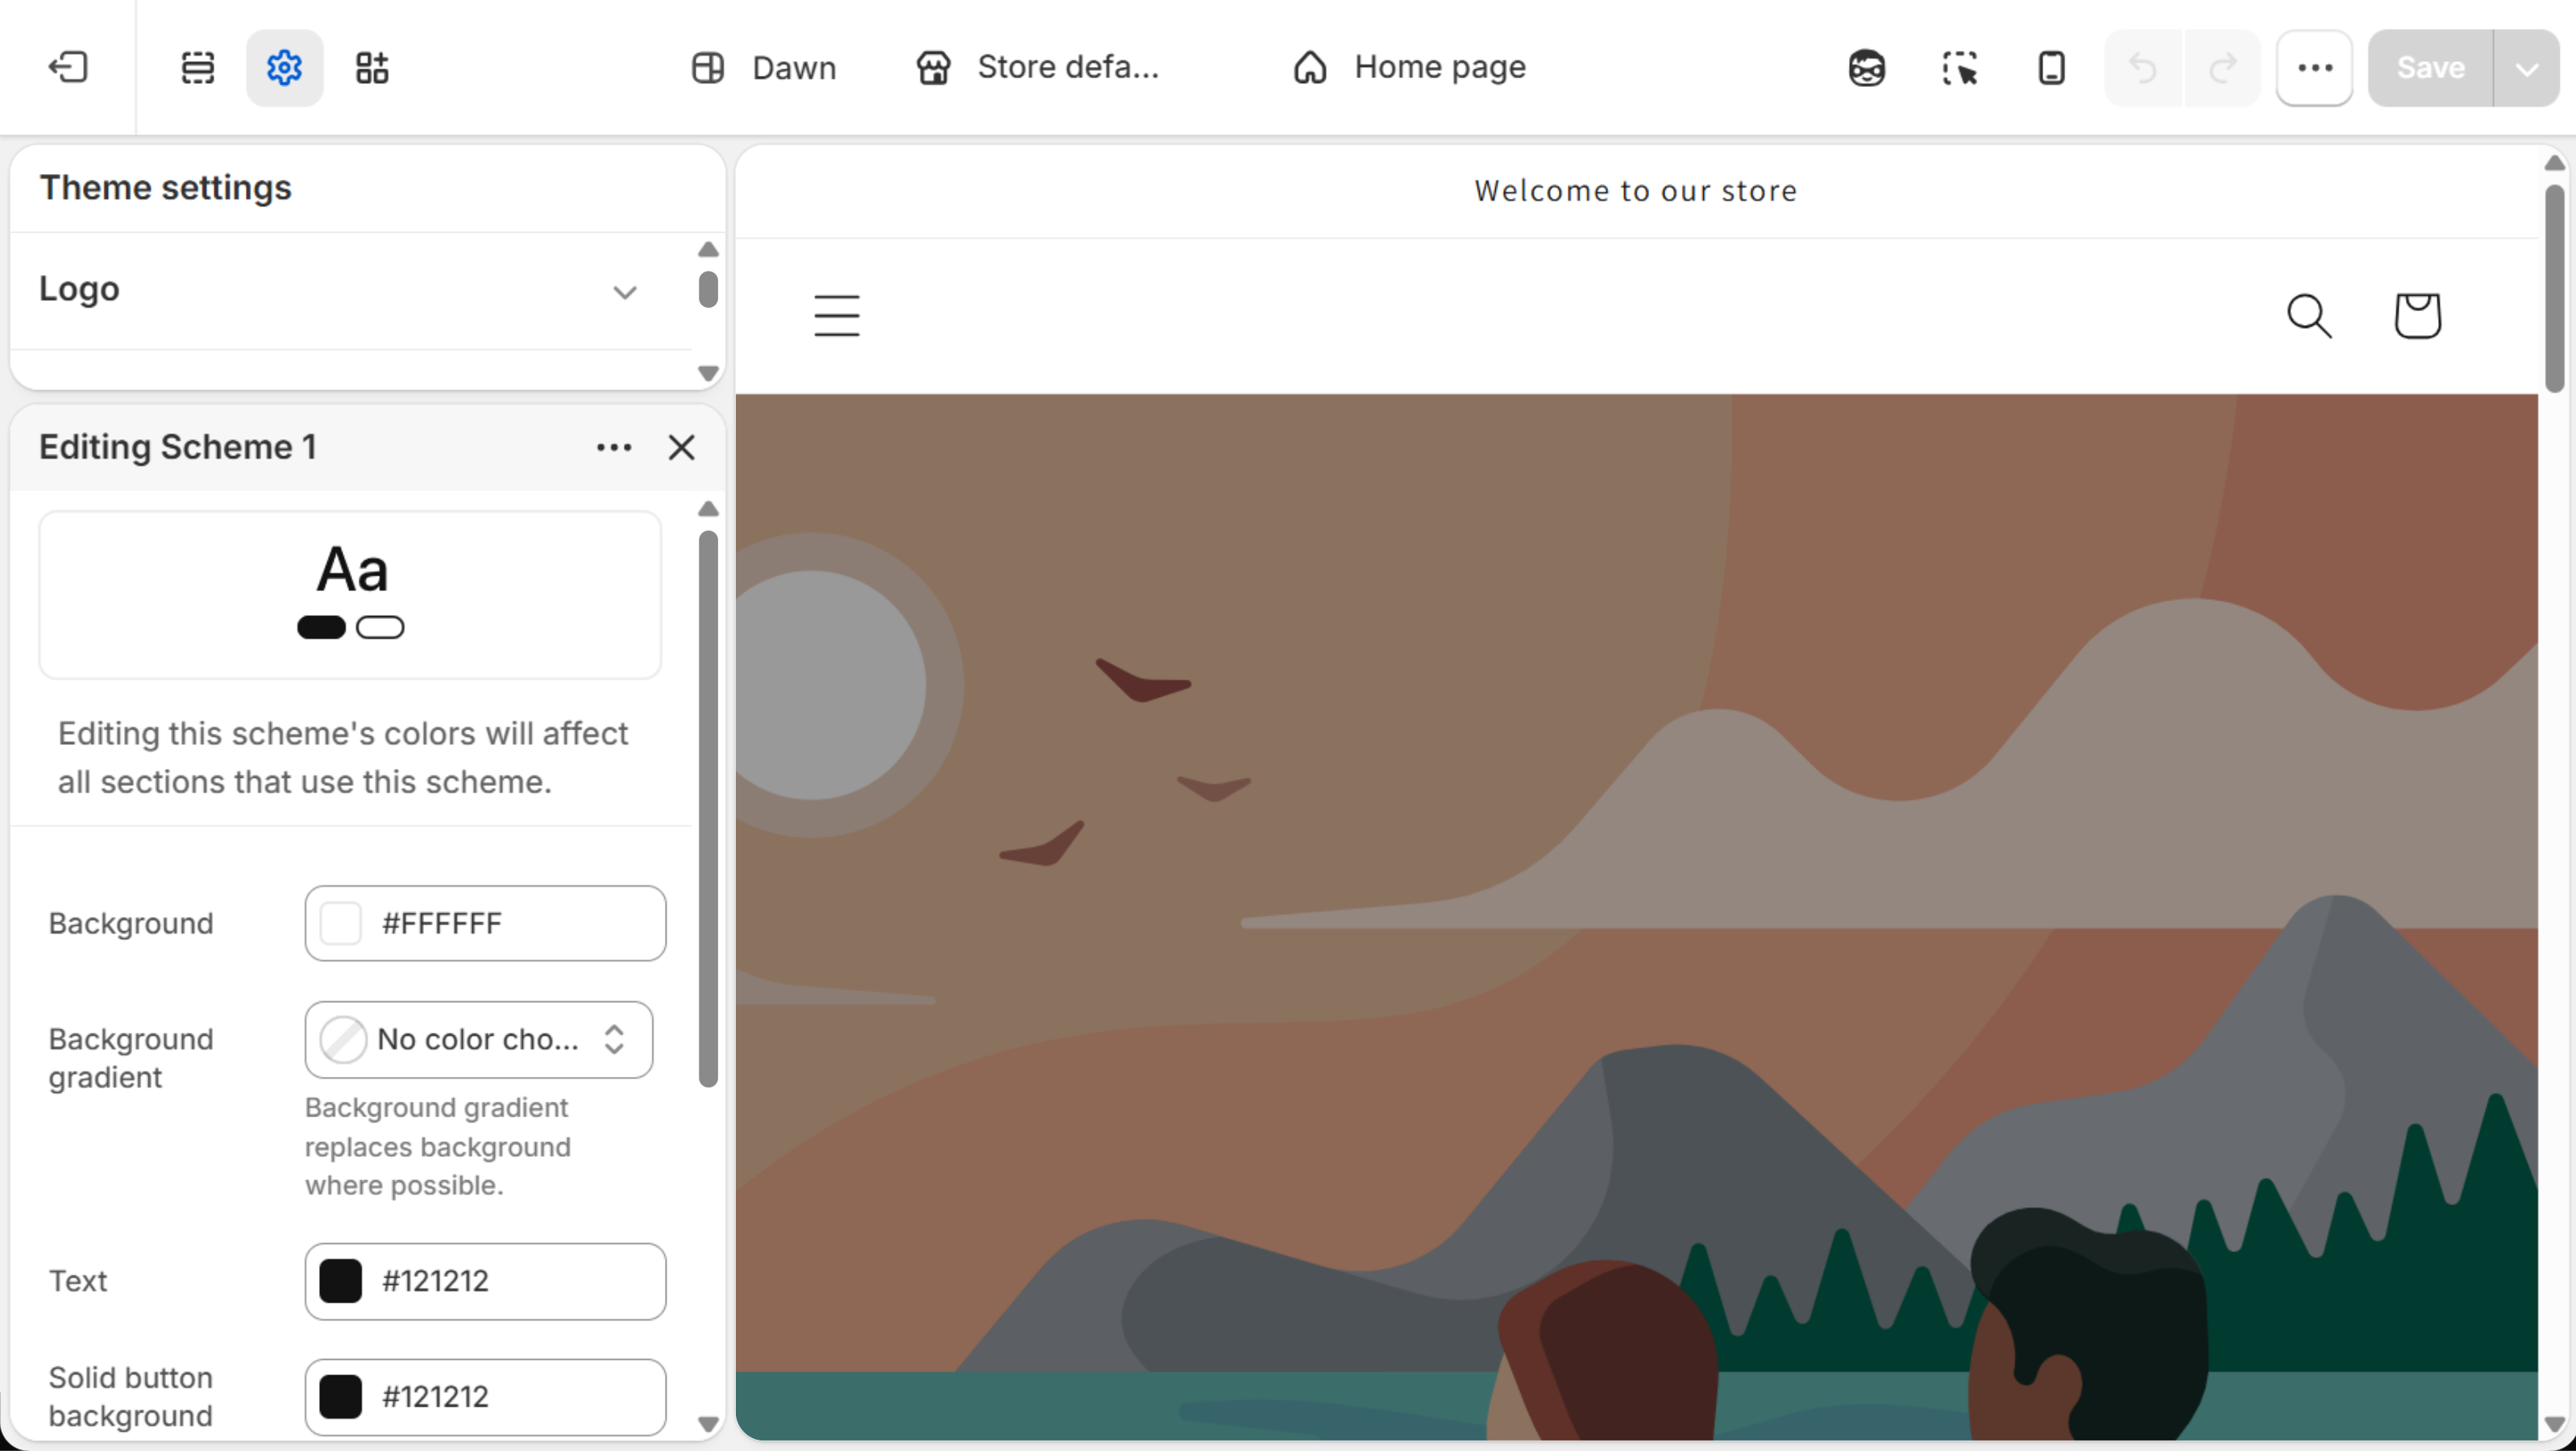Viewport: 2576px width, 1451px height.
Task: Edit the Background #FFFFFF hex field
Action: click(x=485, y=923)
